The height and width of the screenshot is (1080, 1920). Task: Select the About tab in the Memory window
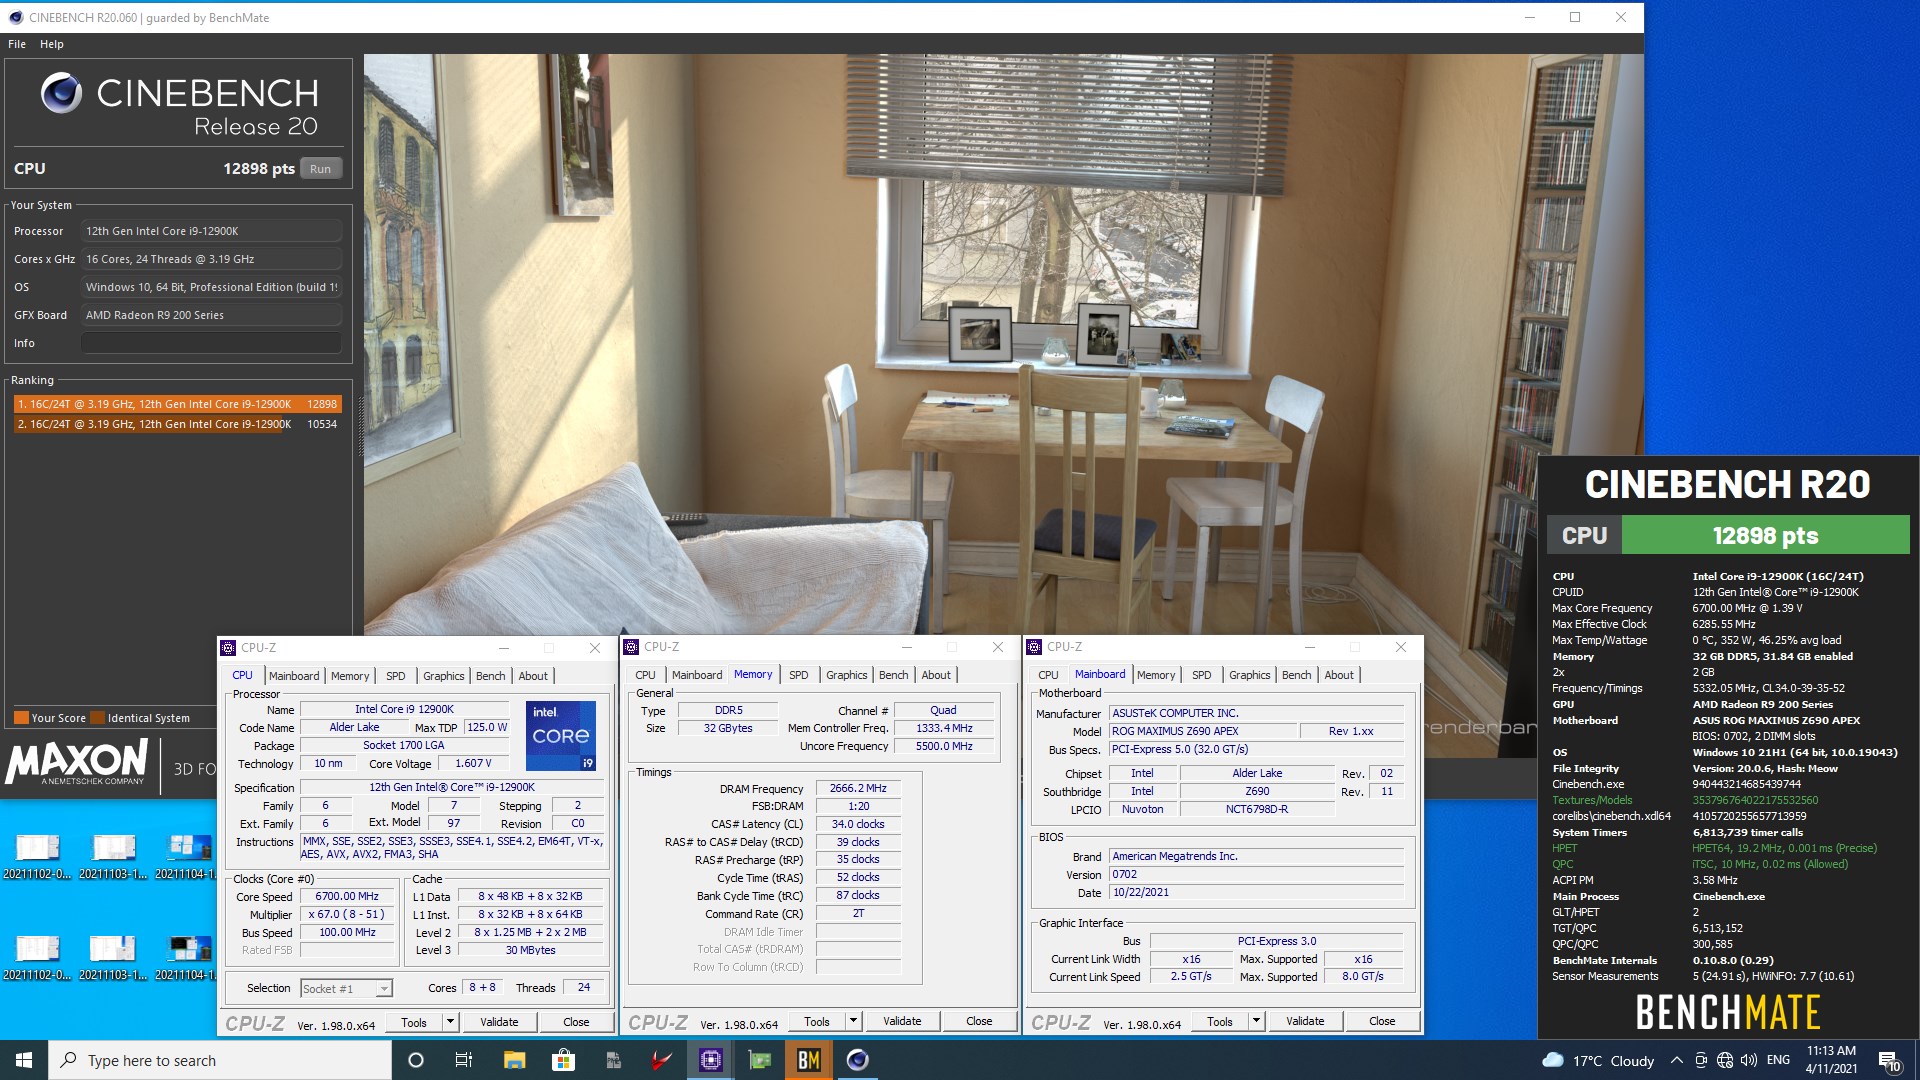(x=936, y=675)
